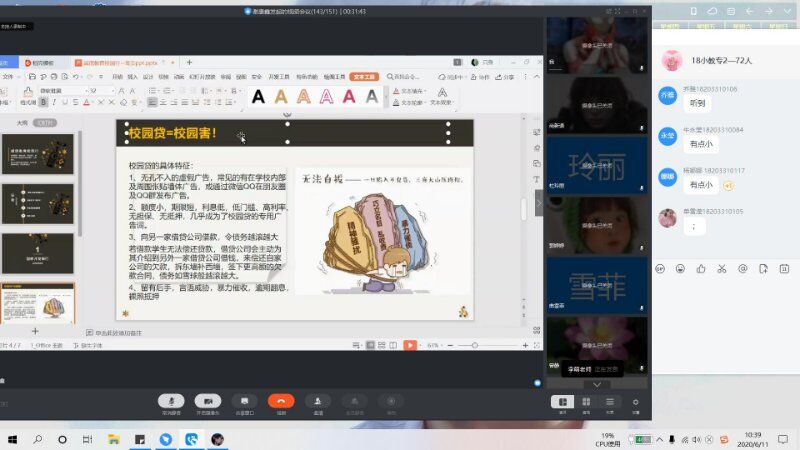The image size is (800, 450).
Task: Click the emoji icon in chat toolbar
Action: [x=680, y=268]
